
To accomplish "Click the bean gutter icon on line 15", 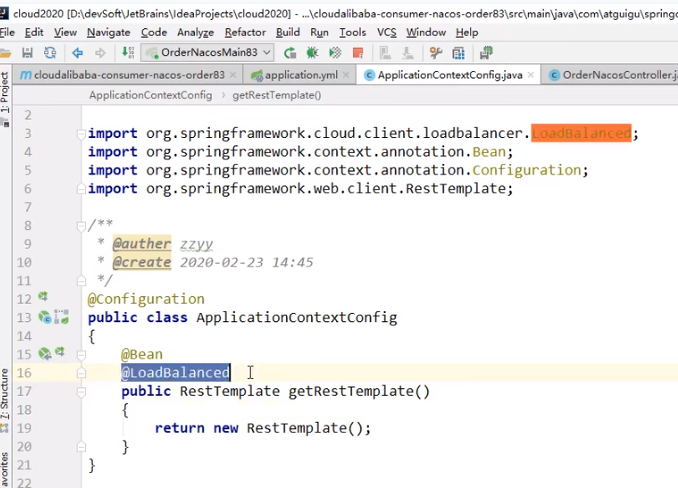I will tap(45, 354).
